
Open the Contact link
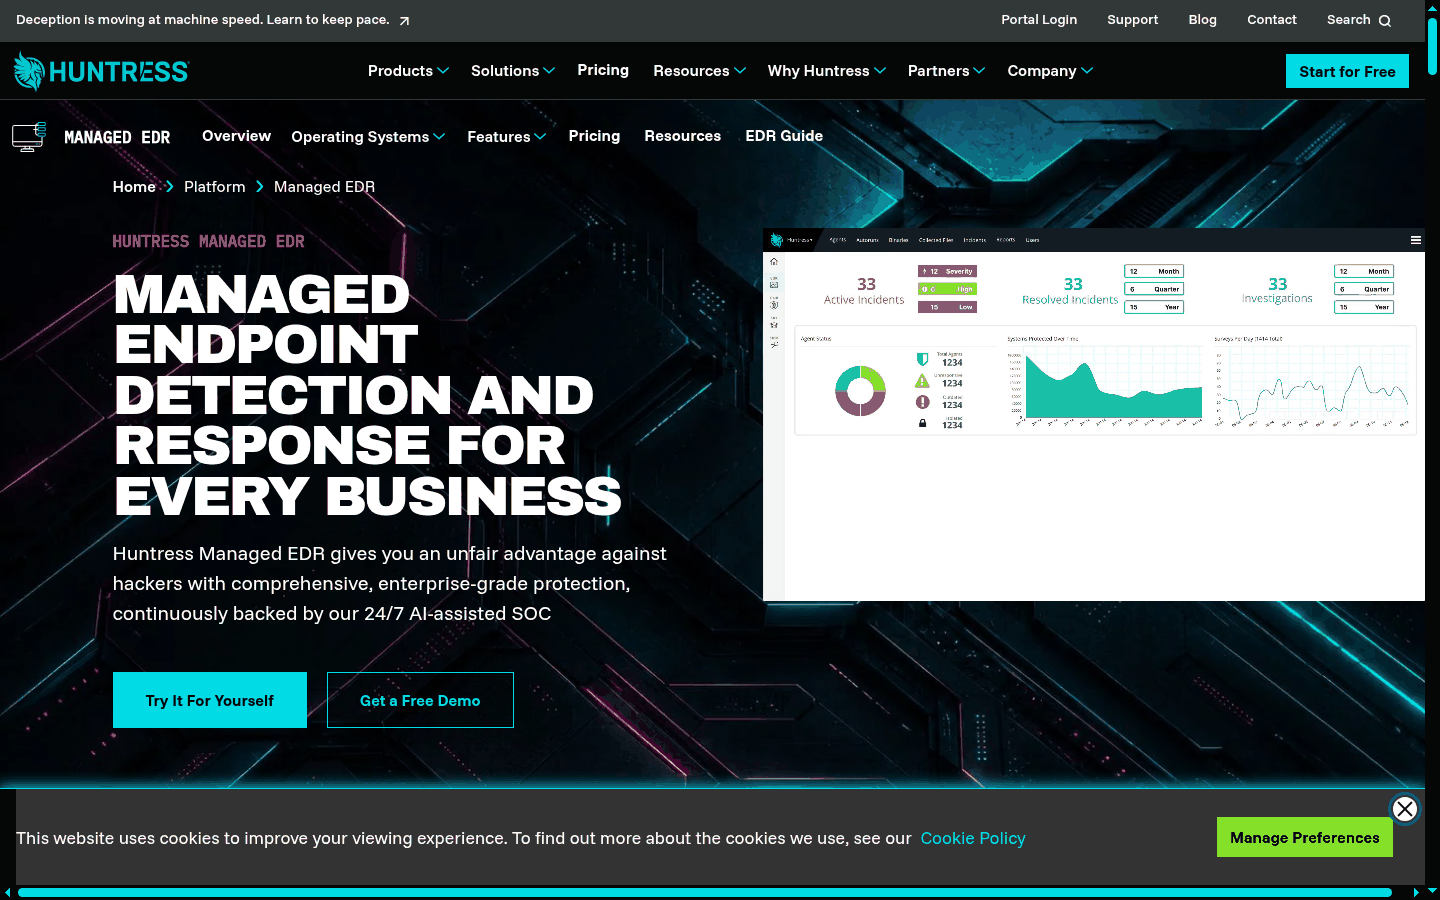(x=1271, y=19)
